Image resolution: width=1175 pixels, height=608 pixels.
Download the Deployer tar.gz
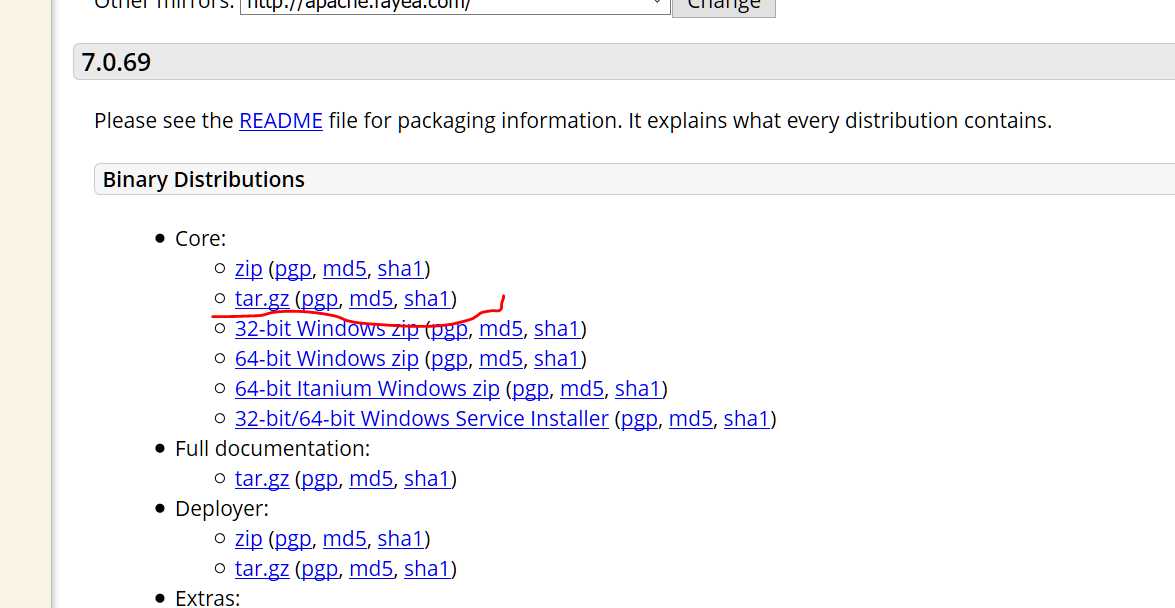tap(262, 568)
